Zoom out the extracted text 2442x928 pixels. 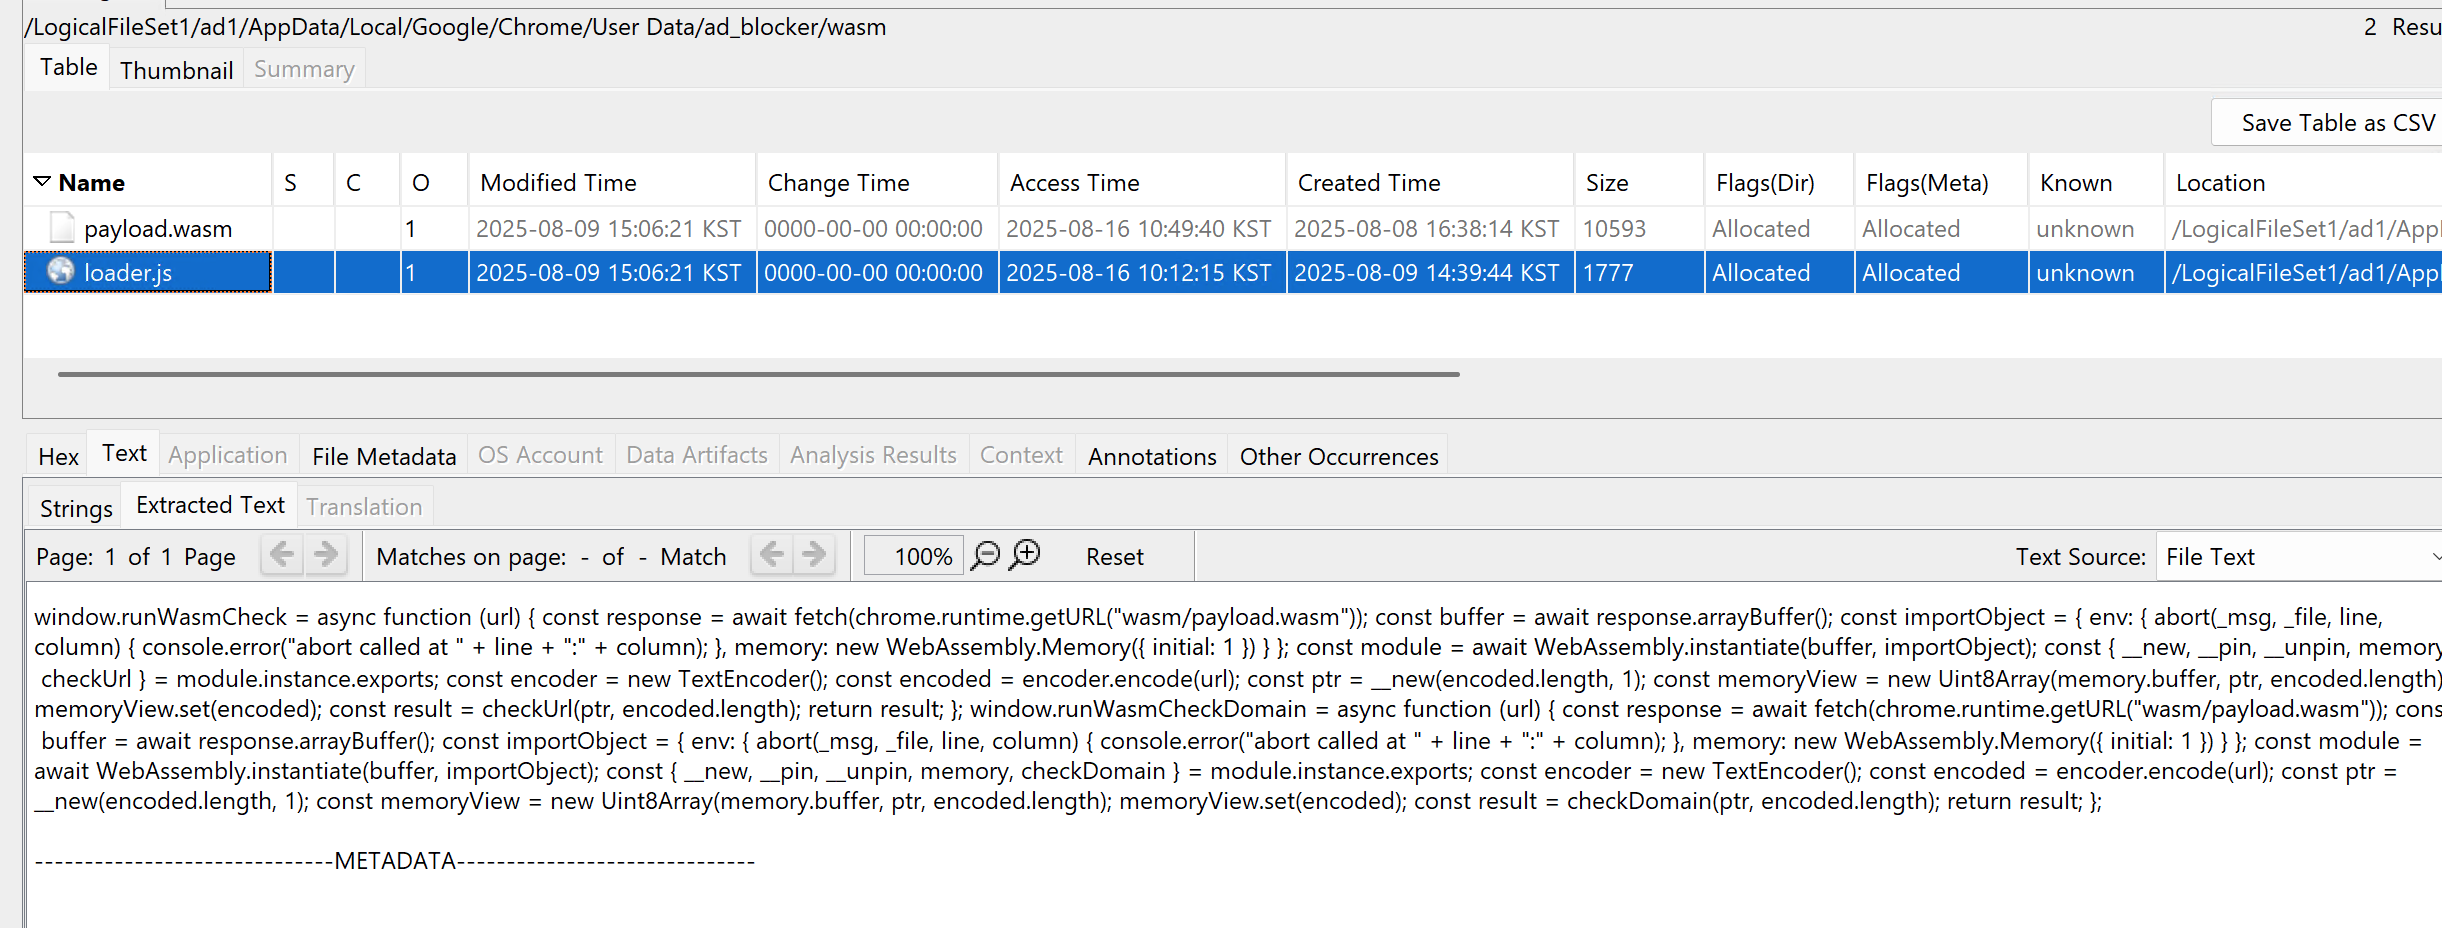point(986,555)
